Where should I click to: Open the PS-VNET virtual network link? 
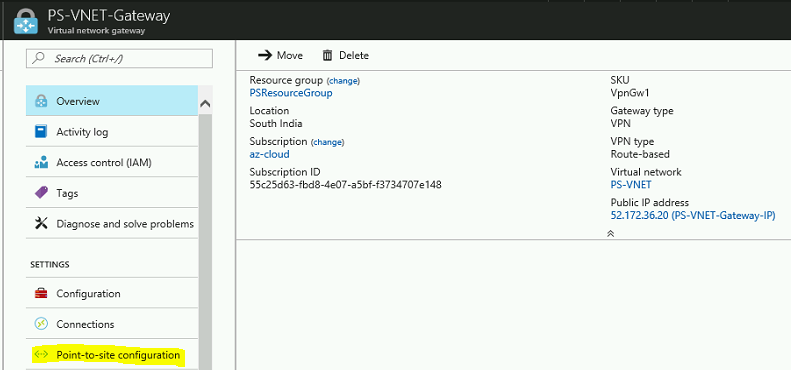coord(631,185)
